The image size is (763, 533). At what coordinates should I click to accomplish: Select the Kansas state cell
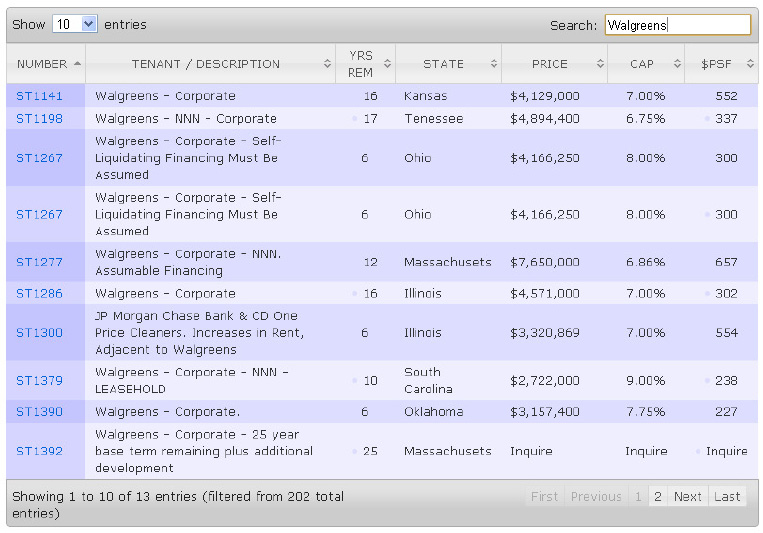tap(425, 96)
